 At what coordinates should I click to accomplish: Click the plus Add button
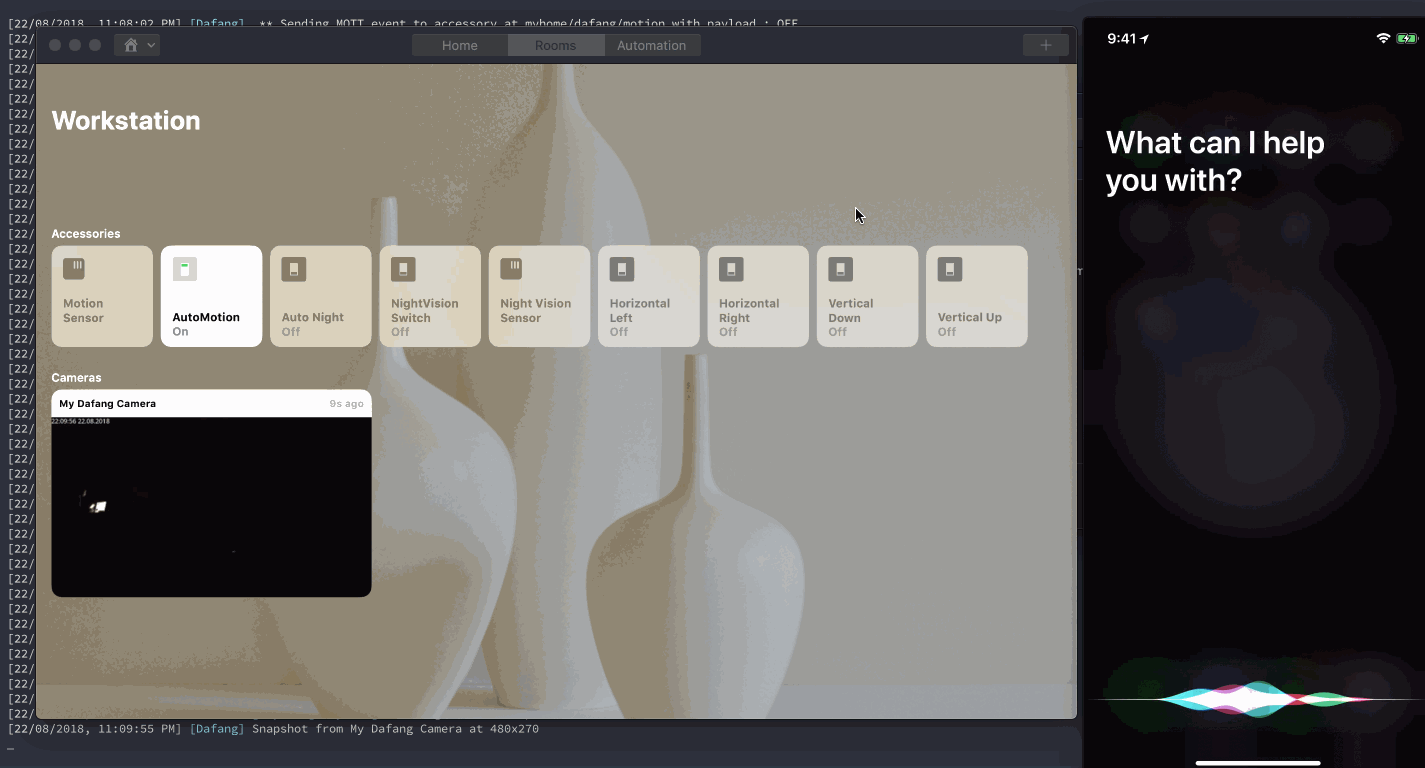pyautogui.click(x=1045, y=45)
